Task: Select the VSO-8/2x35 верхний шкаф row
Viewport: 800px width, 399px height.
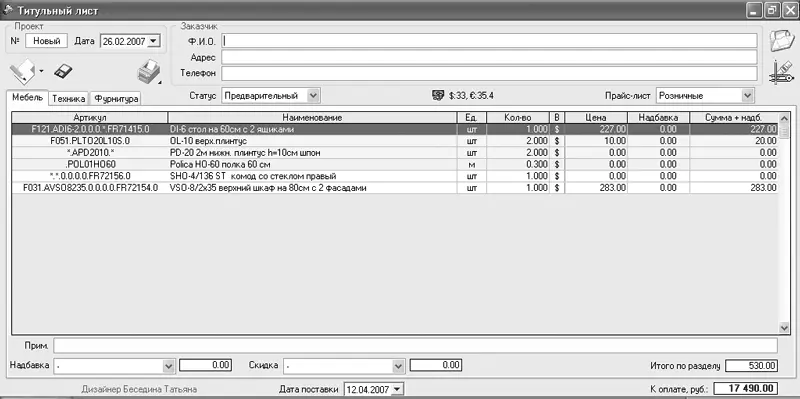Action: 395,188
